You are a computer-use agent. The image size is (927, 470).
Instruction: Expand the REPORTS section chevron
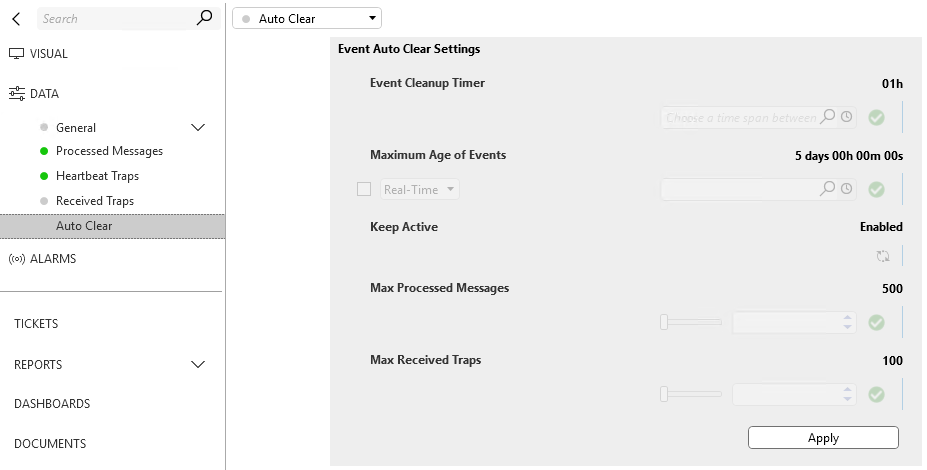pyautogui.click(x=198, y=365)
